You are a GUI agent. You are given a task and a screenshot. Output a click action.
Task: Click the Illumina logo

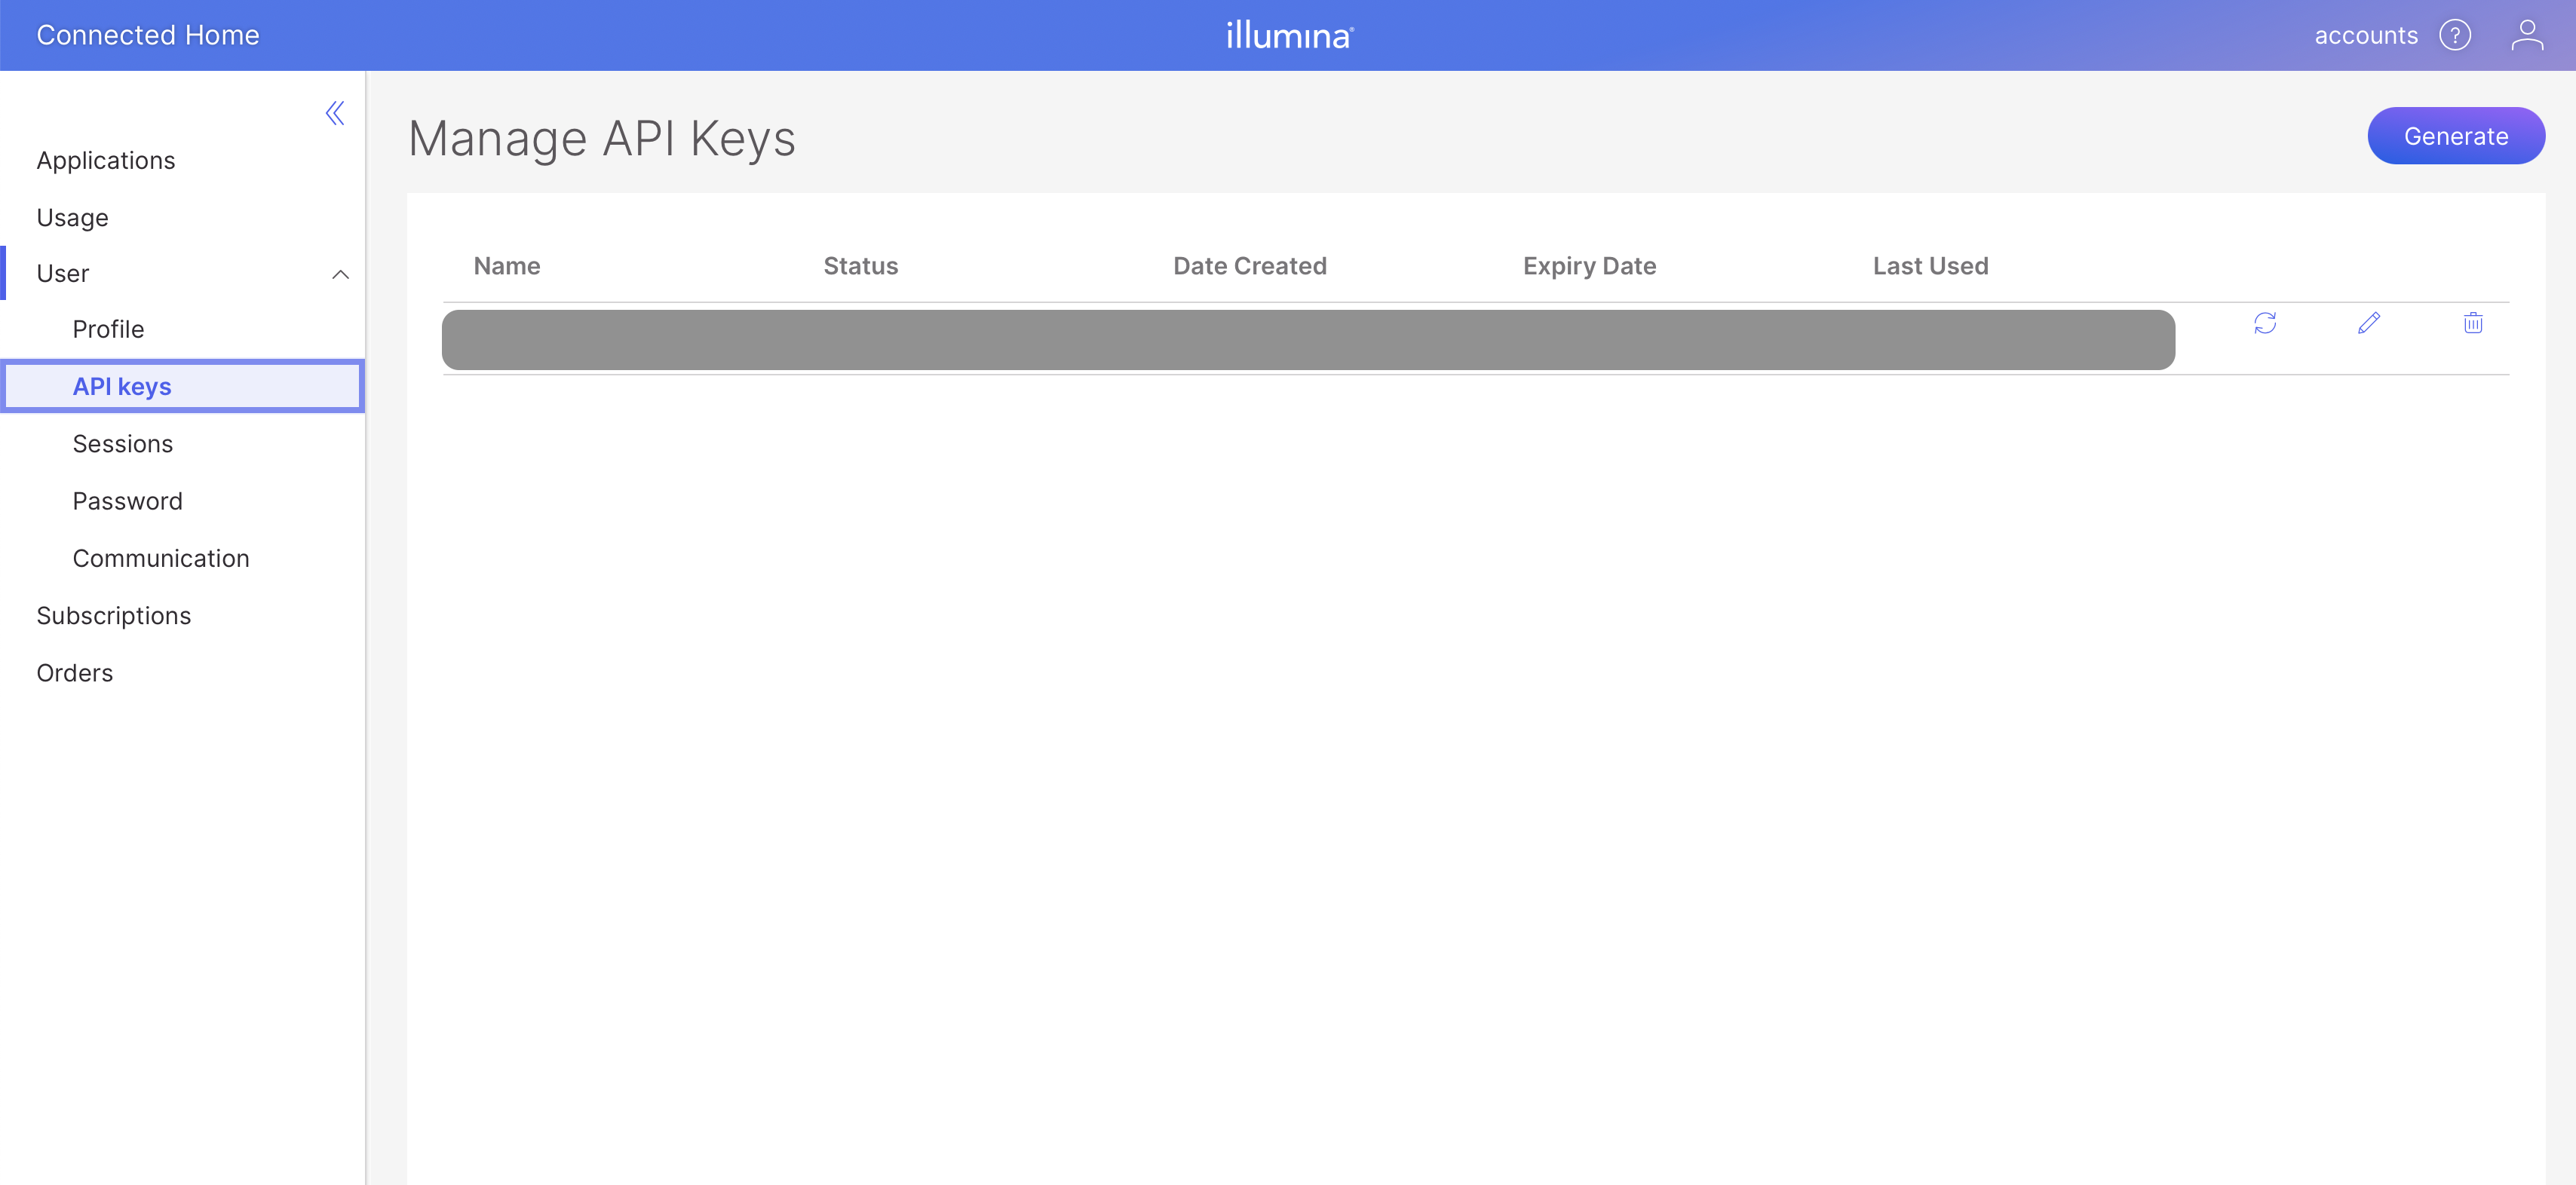tap(1289, 36)
